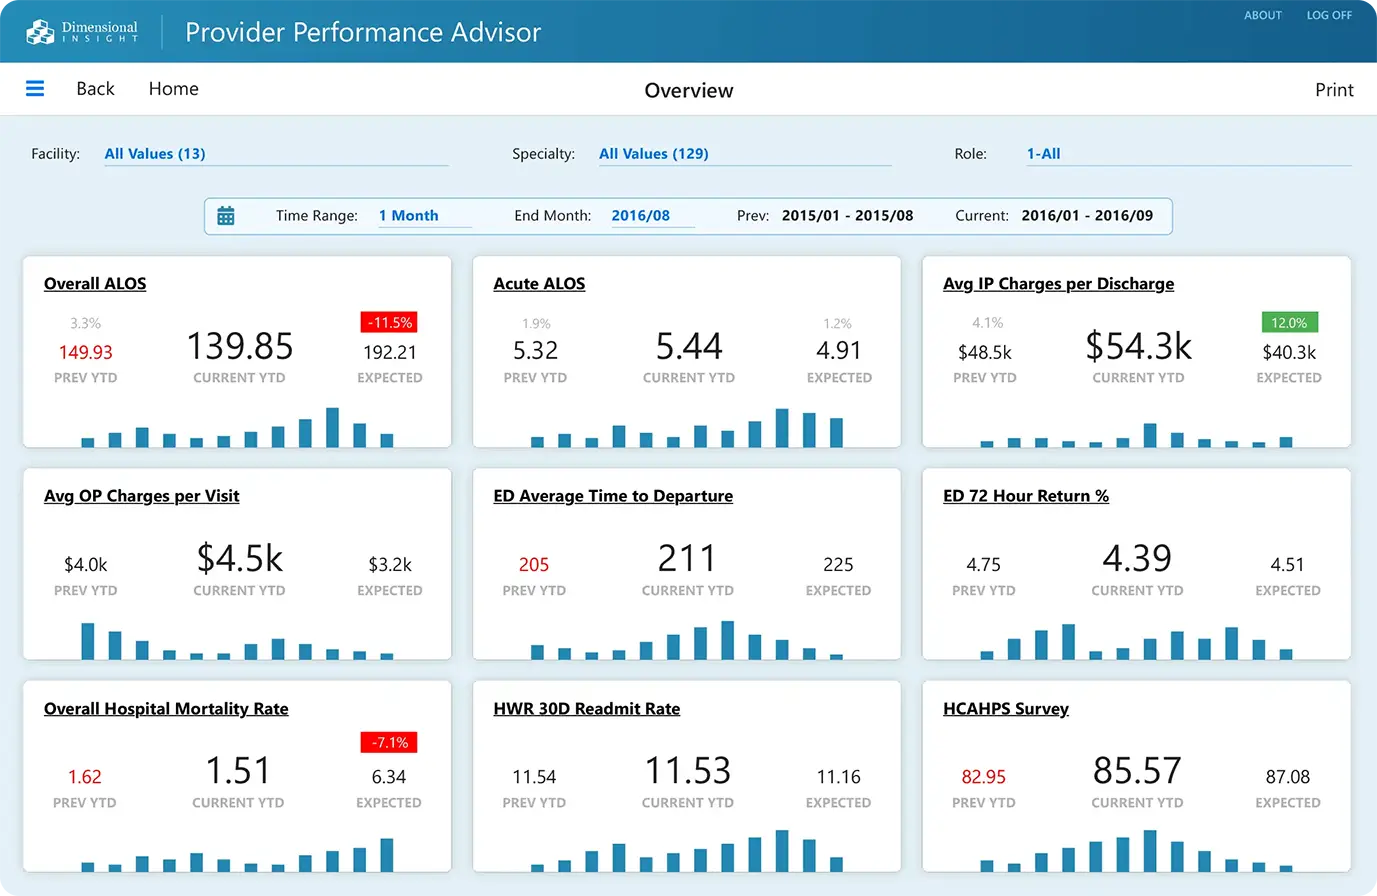The height and width of the screenshot is (896, 1377).
Task: Open the ED 72 Hour Return % report
Action: (1026, 495)
